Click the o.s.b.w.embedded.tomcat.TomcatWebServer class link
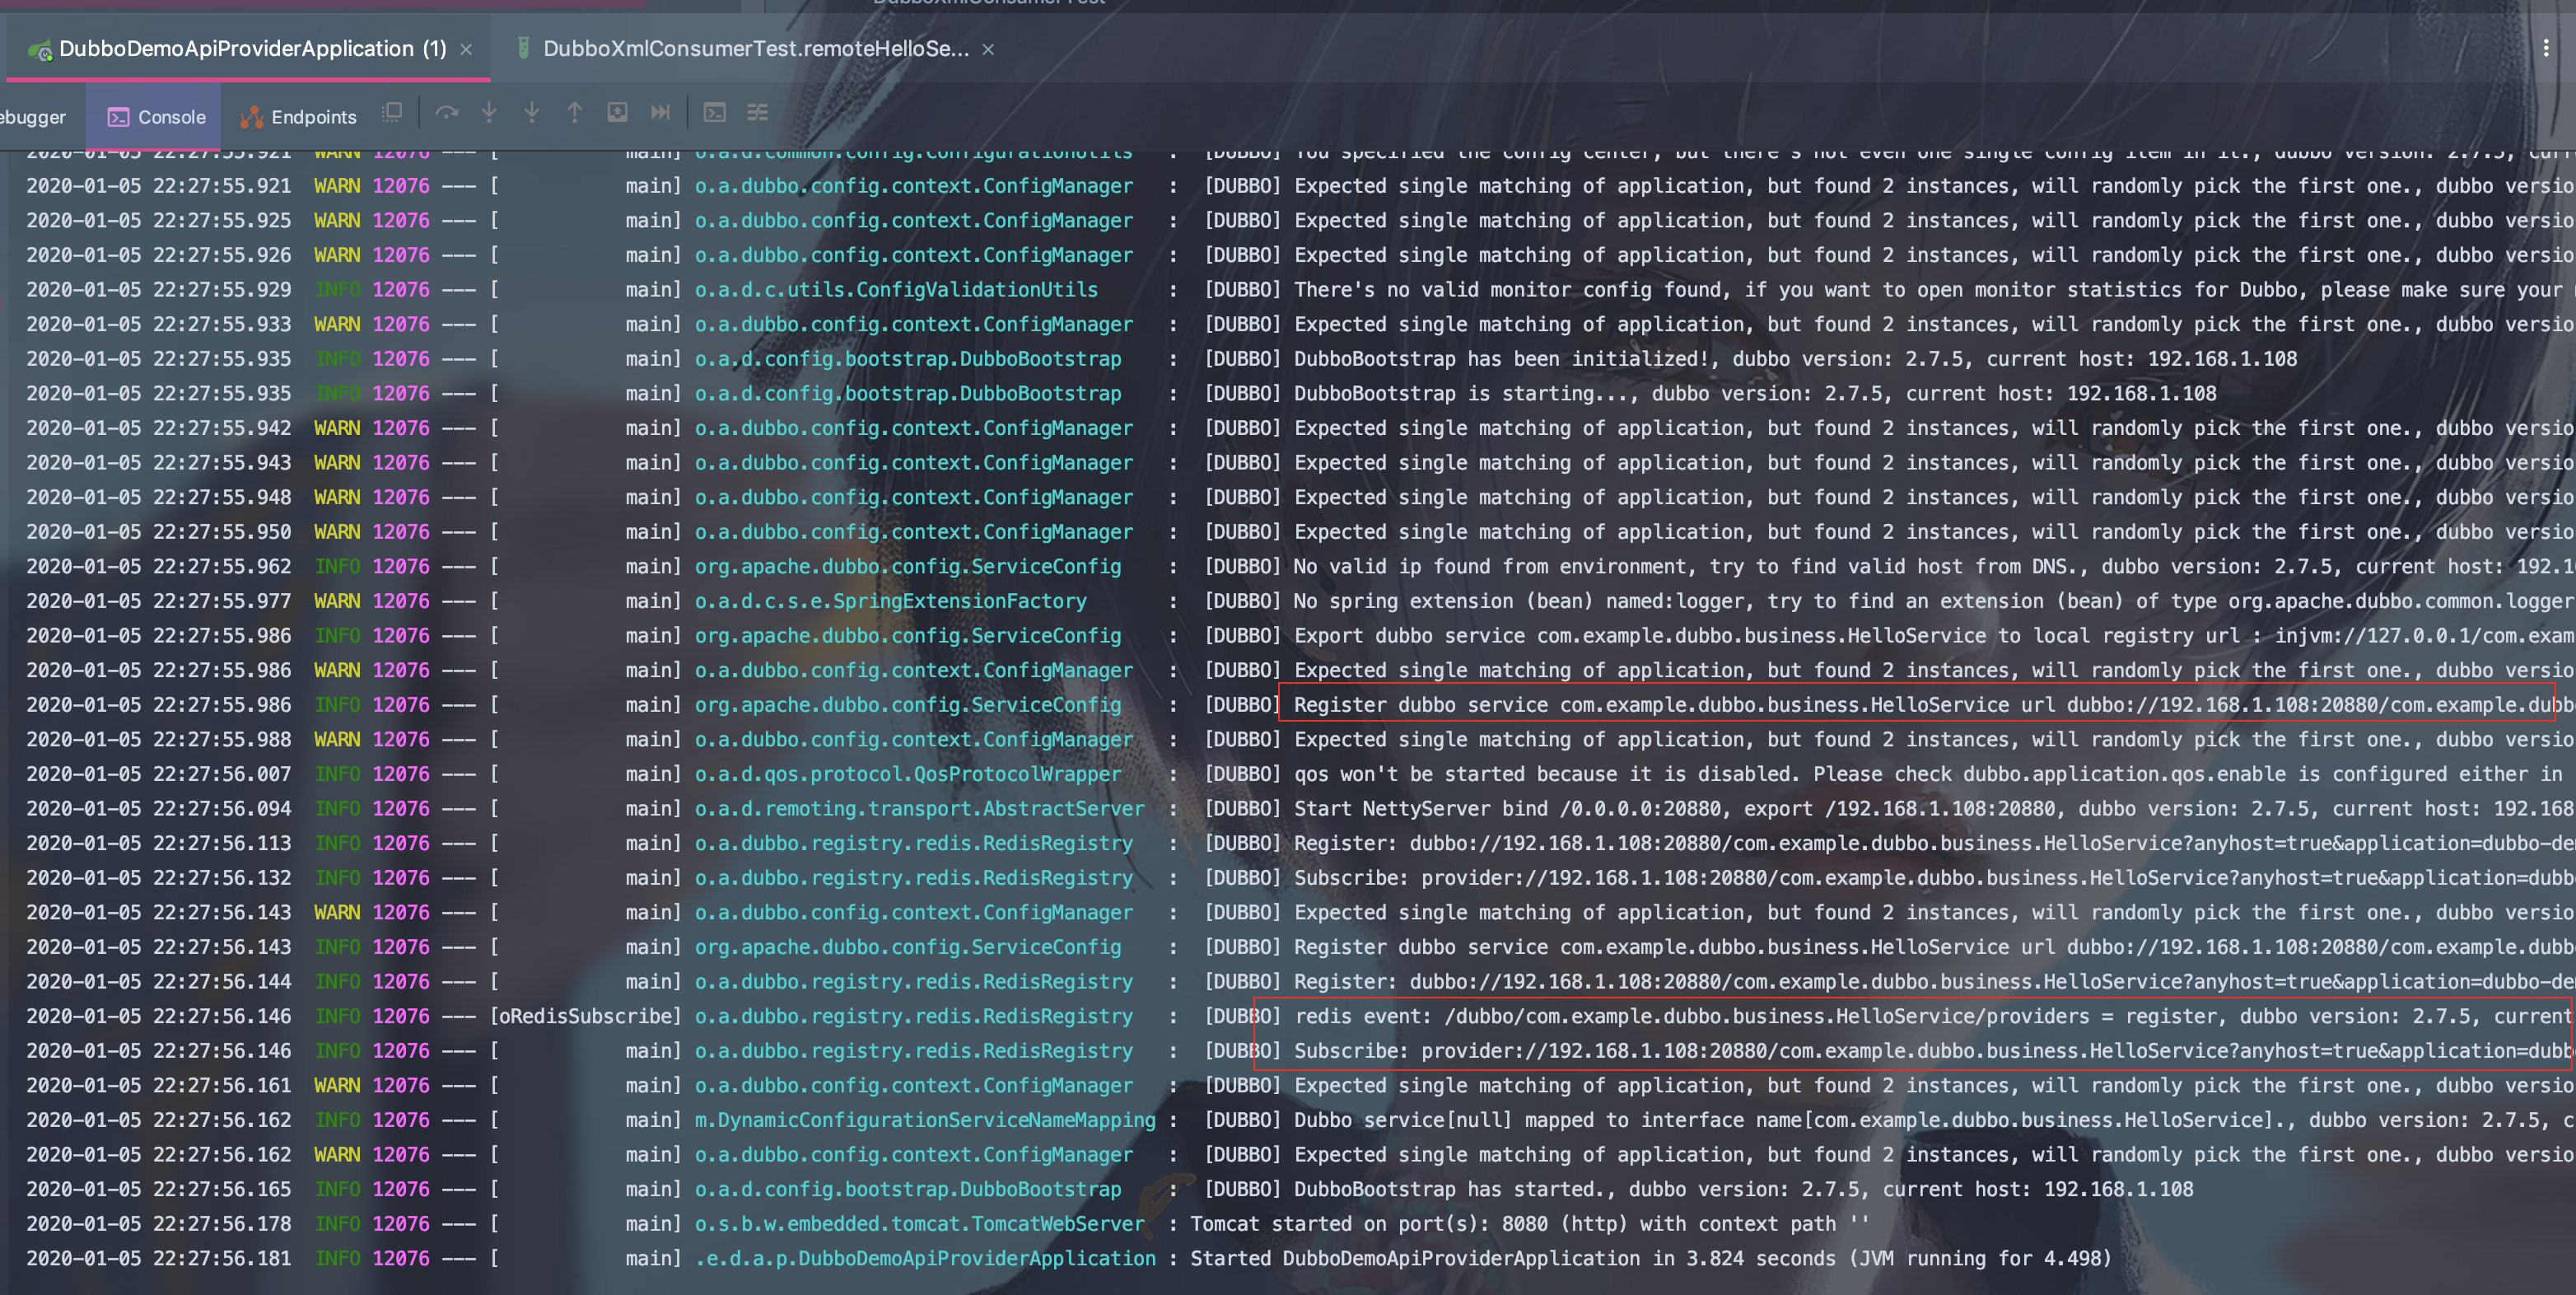The width and height of the screenshot is (2576, 1295). click(x=919, y=1223)
